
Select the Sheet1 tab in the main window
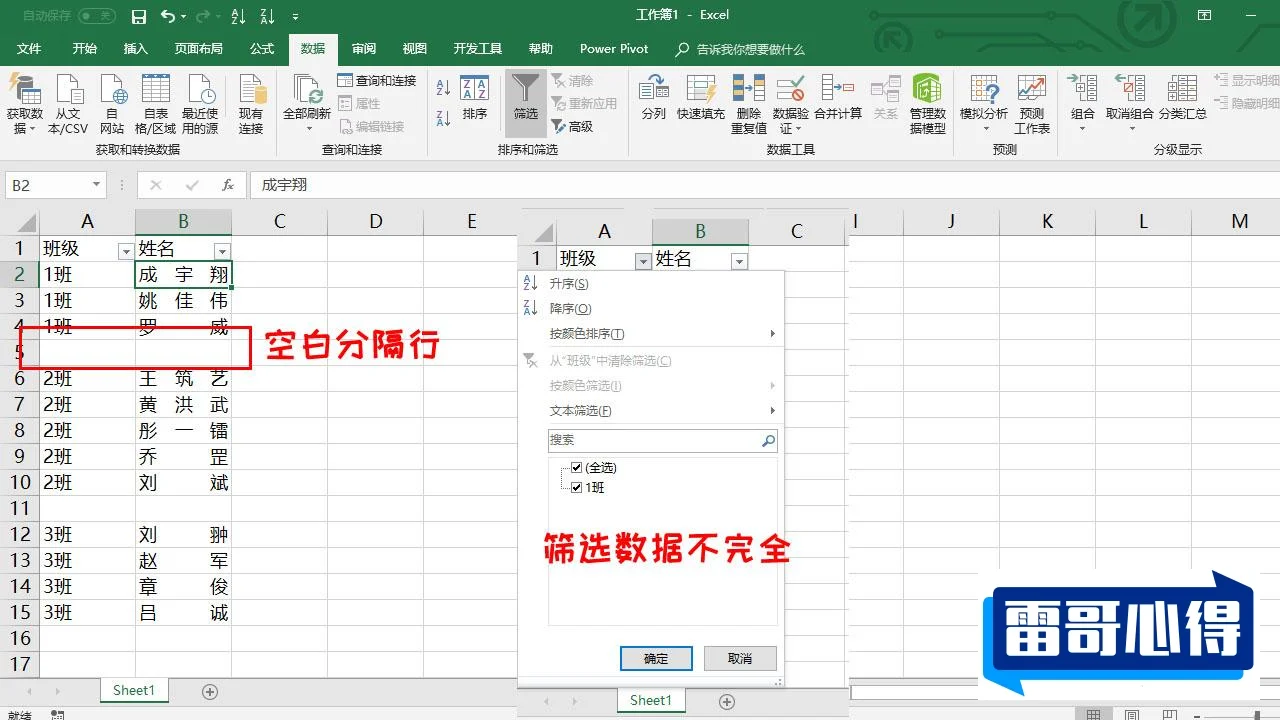pyautogui.click(x=134, y=690)
